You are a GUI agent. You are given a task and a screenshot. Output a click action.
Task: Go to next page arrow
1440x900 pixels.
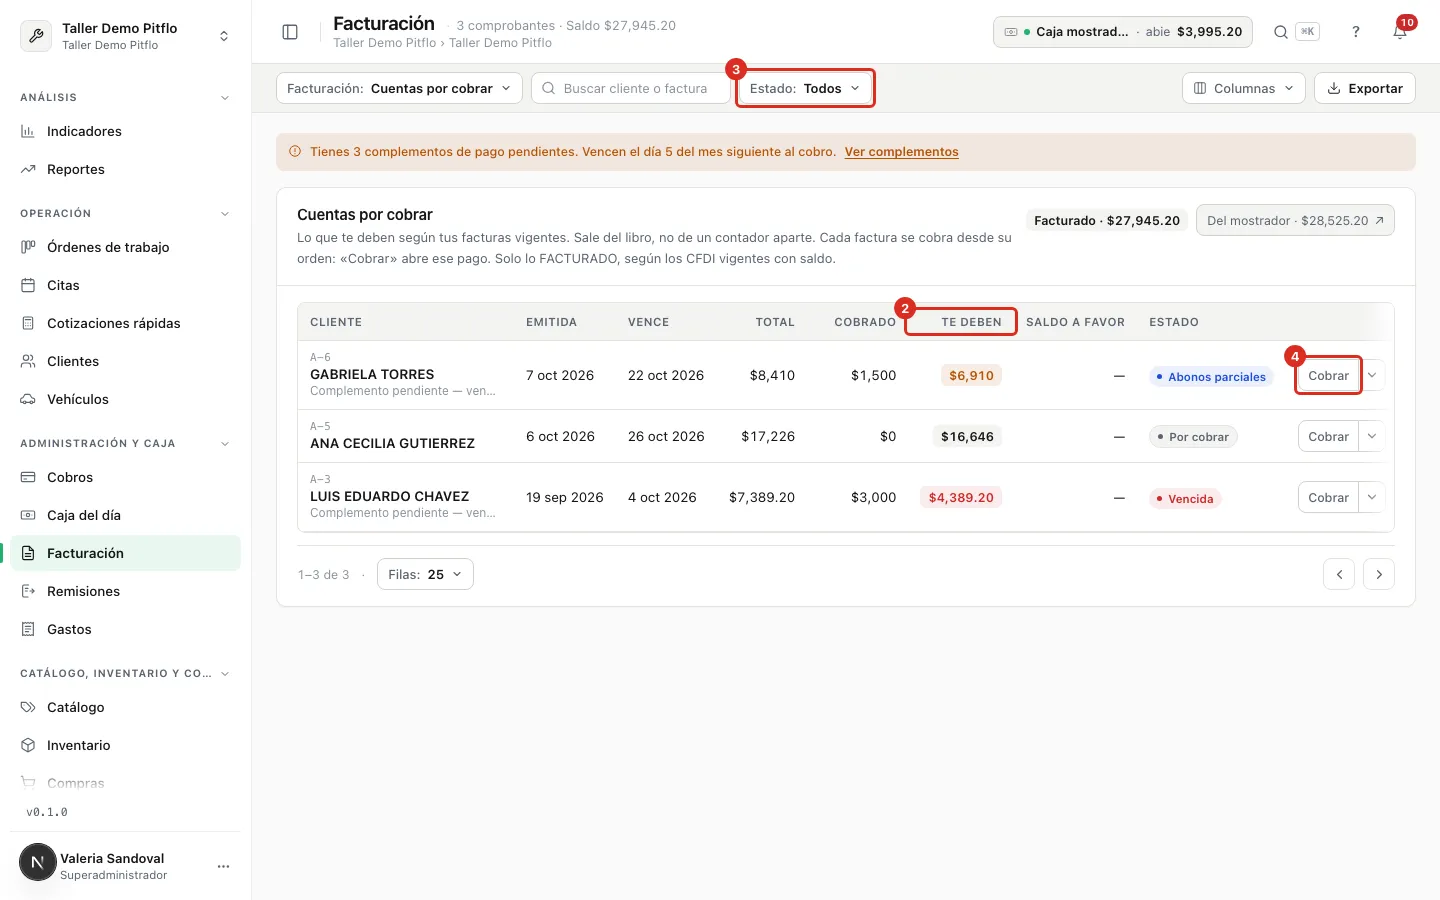coord(1379,574)
